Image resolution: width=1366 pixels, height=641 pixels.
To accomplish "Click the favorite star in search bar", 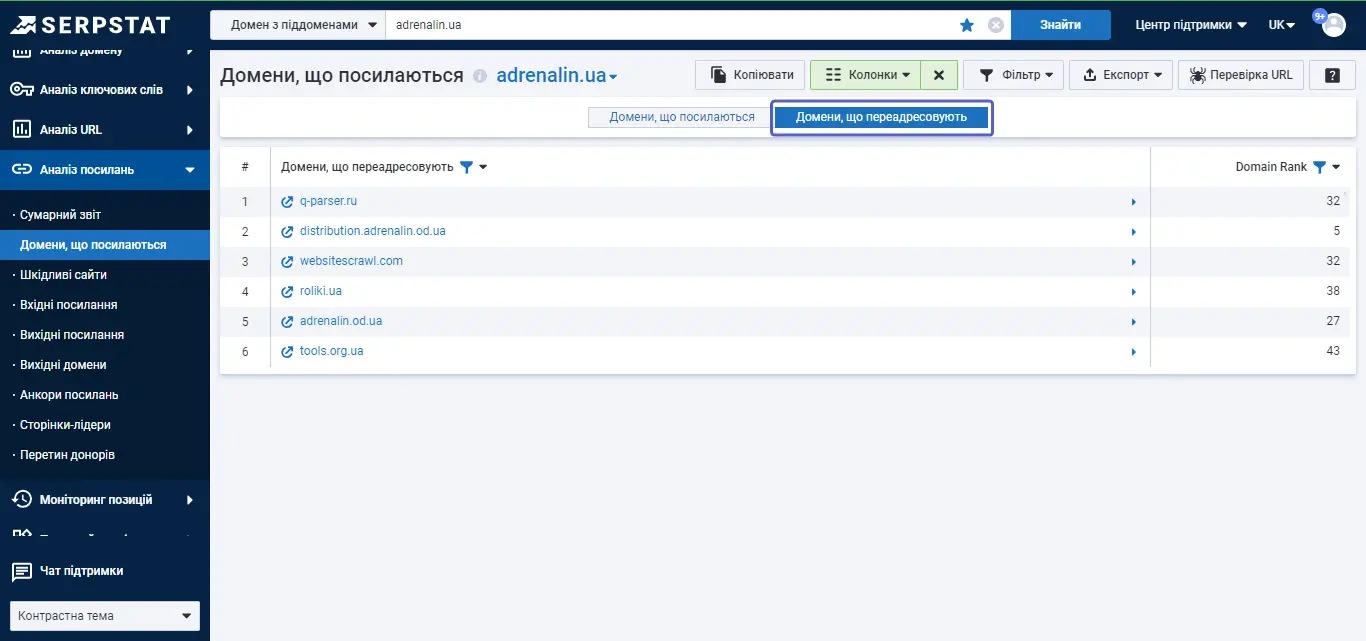I will [x=967, y=25].
